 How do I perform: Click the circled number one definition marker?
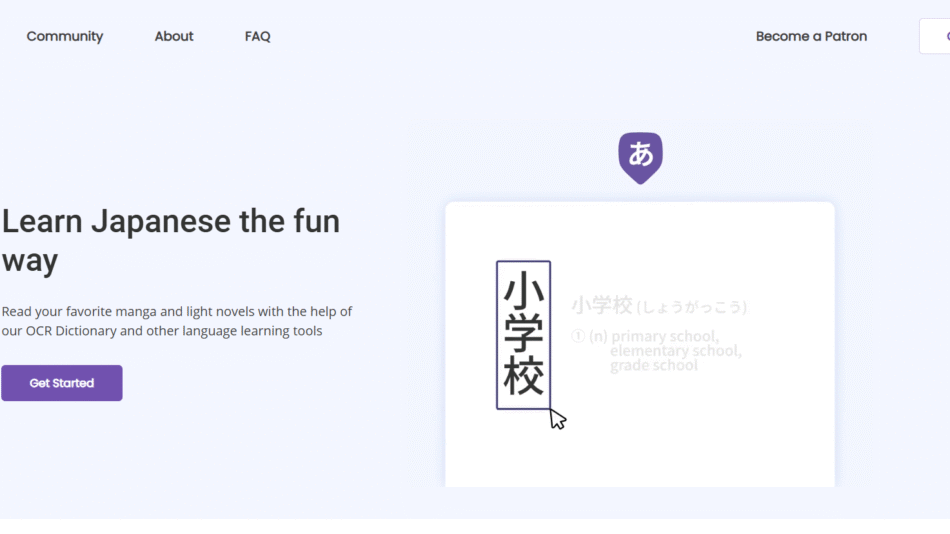click(x=577, y=336)
